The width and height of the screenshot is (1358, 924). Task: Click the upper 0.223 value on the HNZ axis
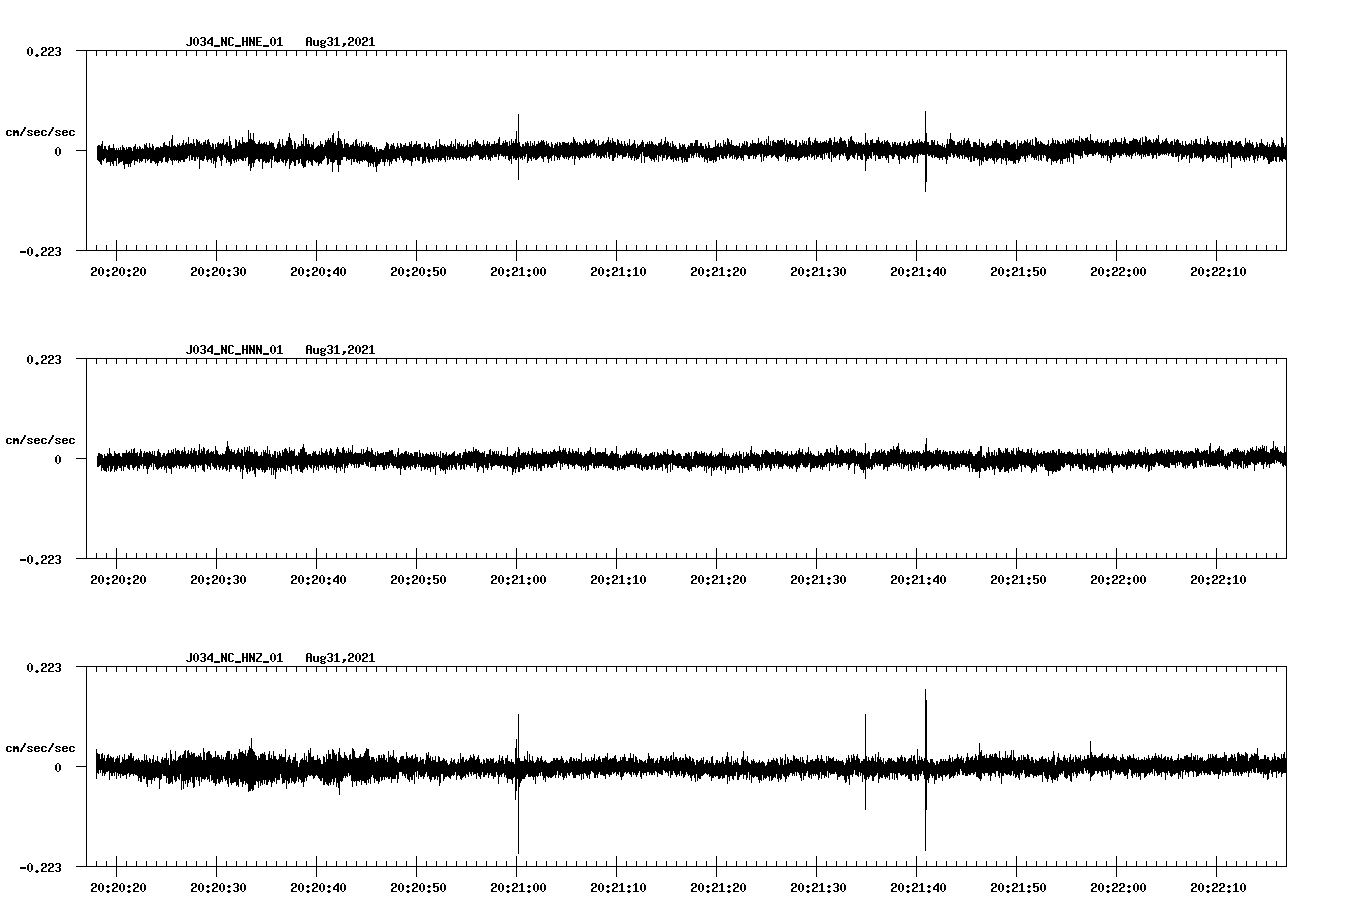pos(43,667)
